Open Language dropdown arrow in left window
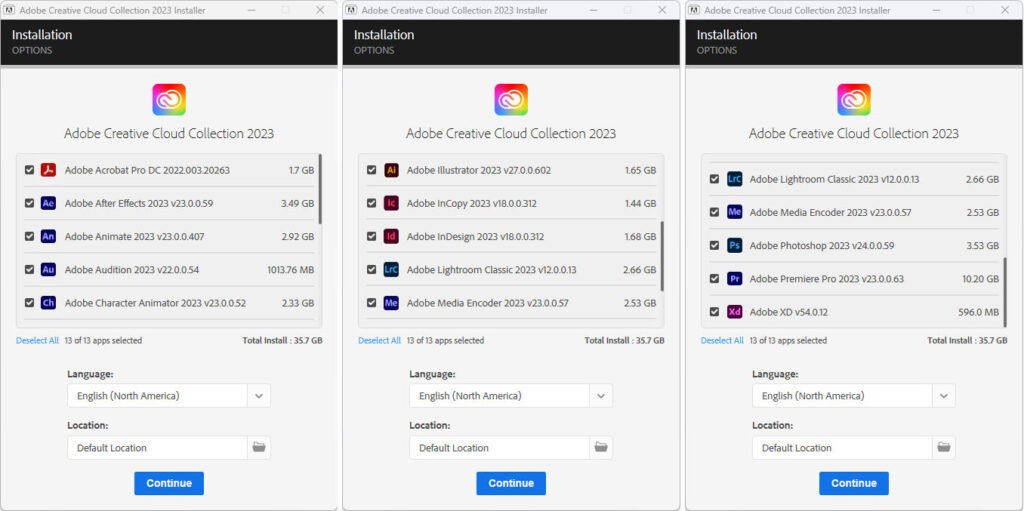 (259, 395)
